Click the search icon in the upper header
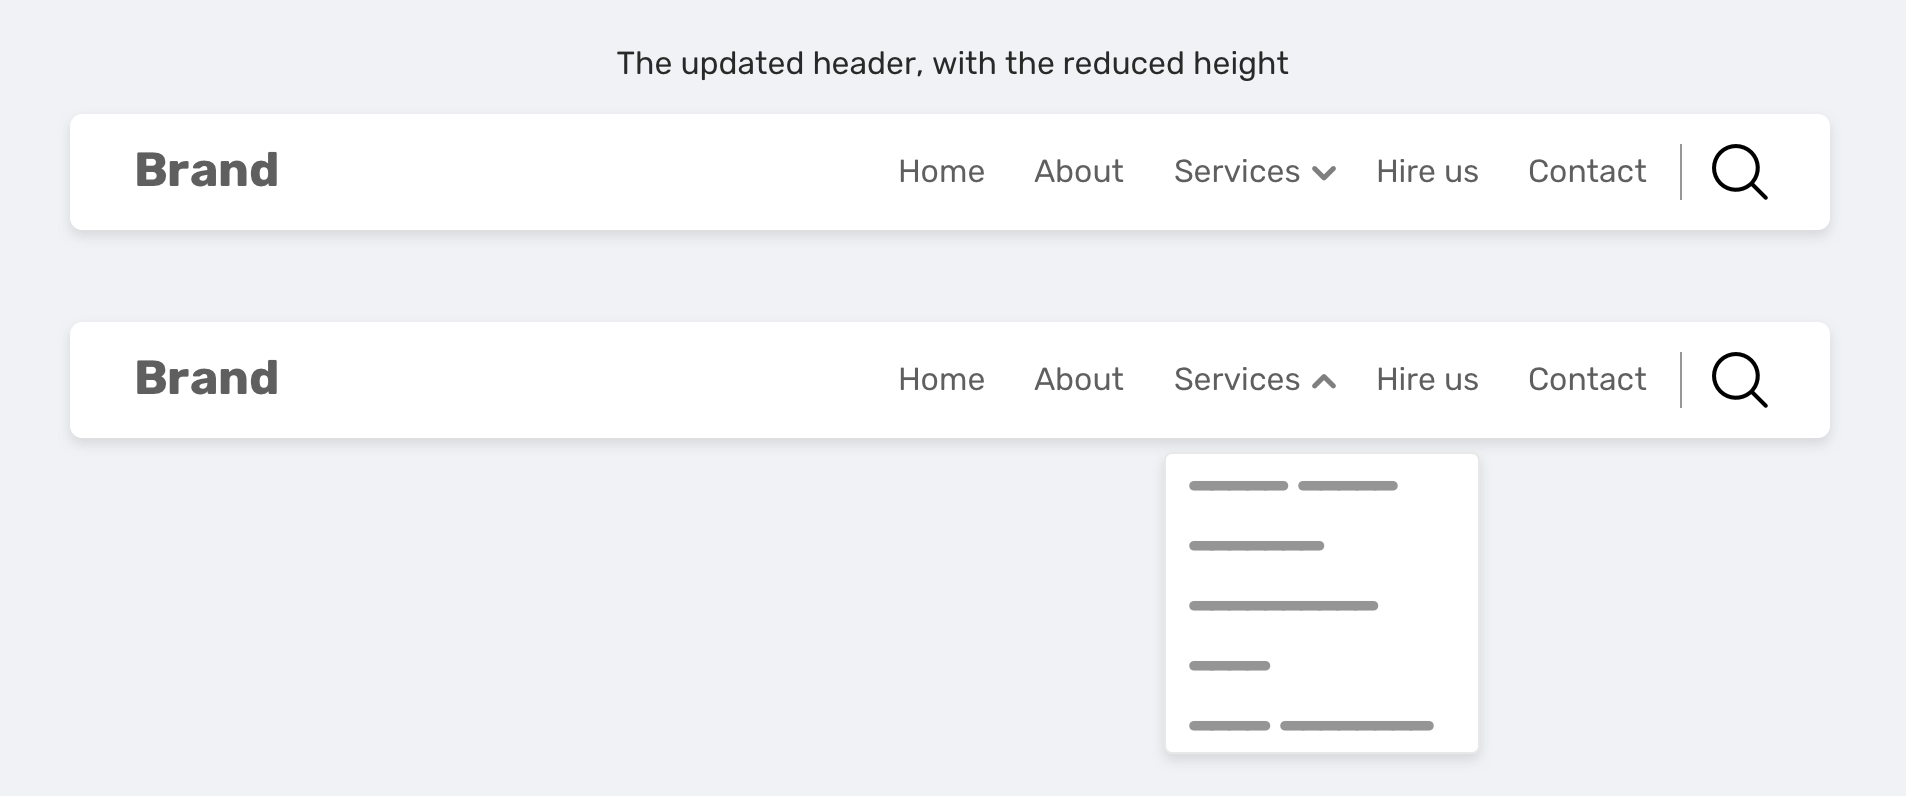 (1739, 172)
